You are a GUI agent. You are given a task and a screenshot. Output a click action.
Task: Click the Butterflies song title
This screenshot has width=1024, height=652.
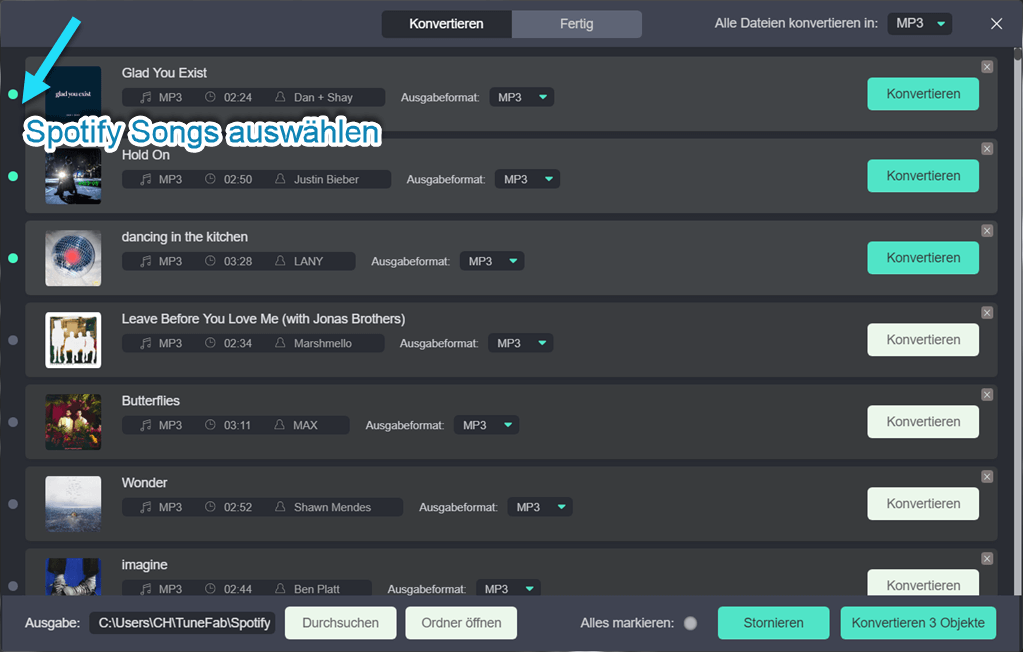pyautogui.click(x=150, y=401)
